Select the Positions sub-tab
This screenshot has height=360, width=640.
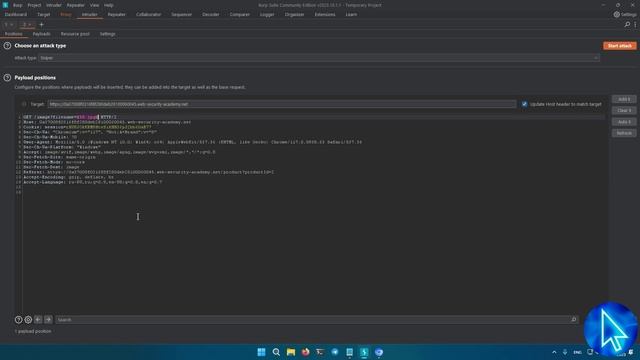click(13, 34)
